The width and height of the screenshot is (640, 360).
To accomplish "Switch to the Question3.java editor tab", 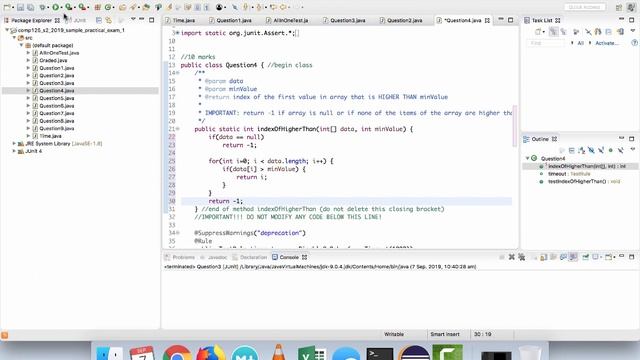I will pyautogui.click(x=344, y=20).
